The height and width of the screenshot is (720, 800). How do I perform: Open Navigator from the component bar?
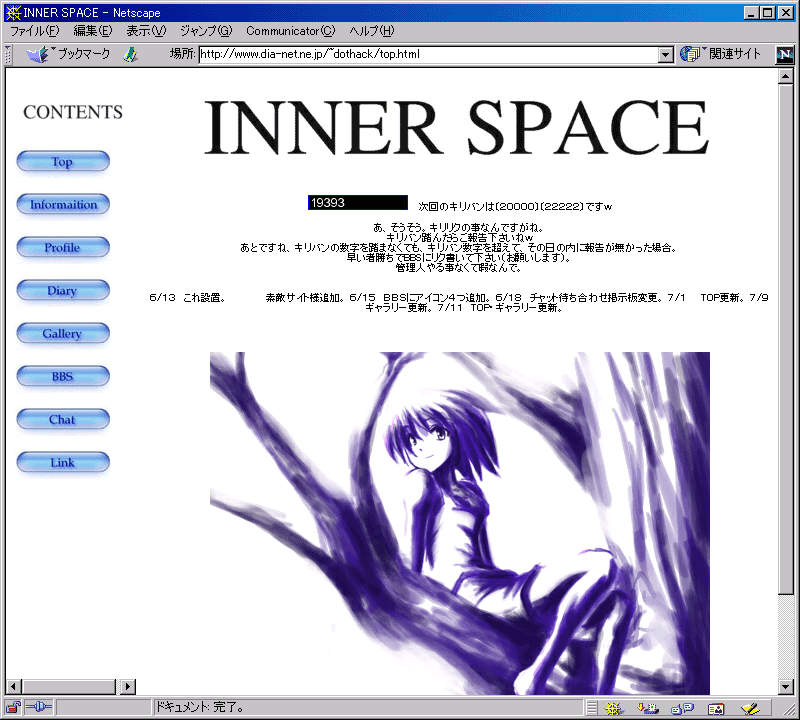point(614,708)
